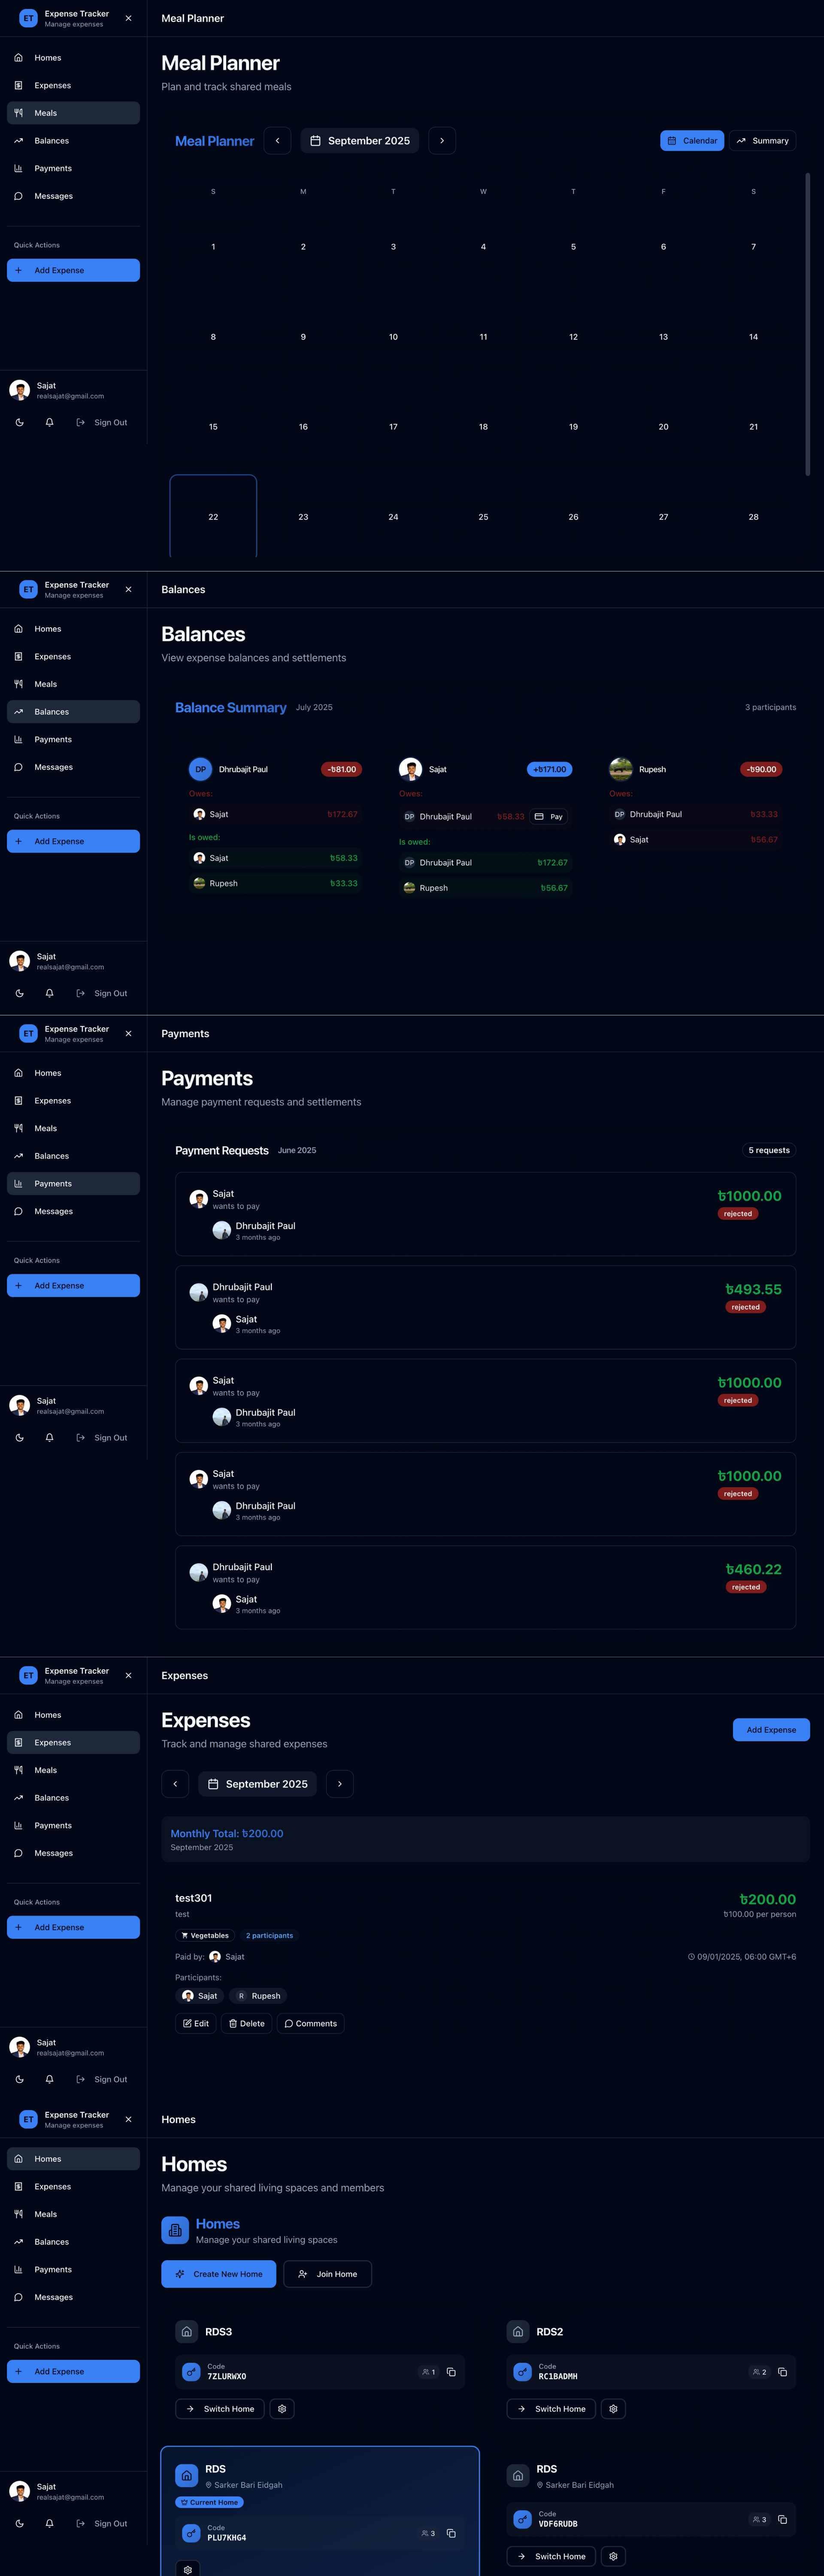Open the settings gear for RDS2 home
This screenshot has height=2576, width=824.
pos(613,2409)
